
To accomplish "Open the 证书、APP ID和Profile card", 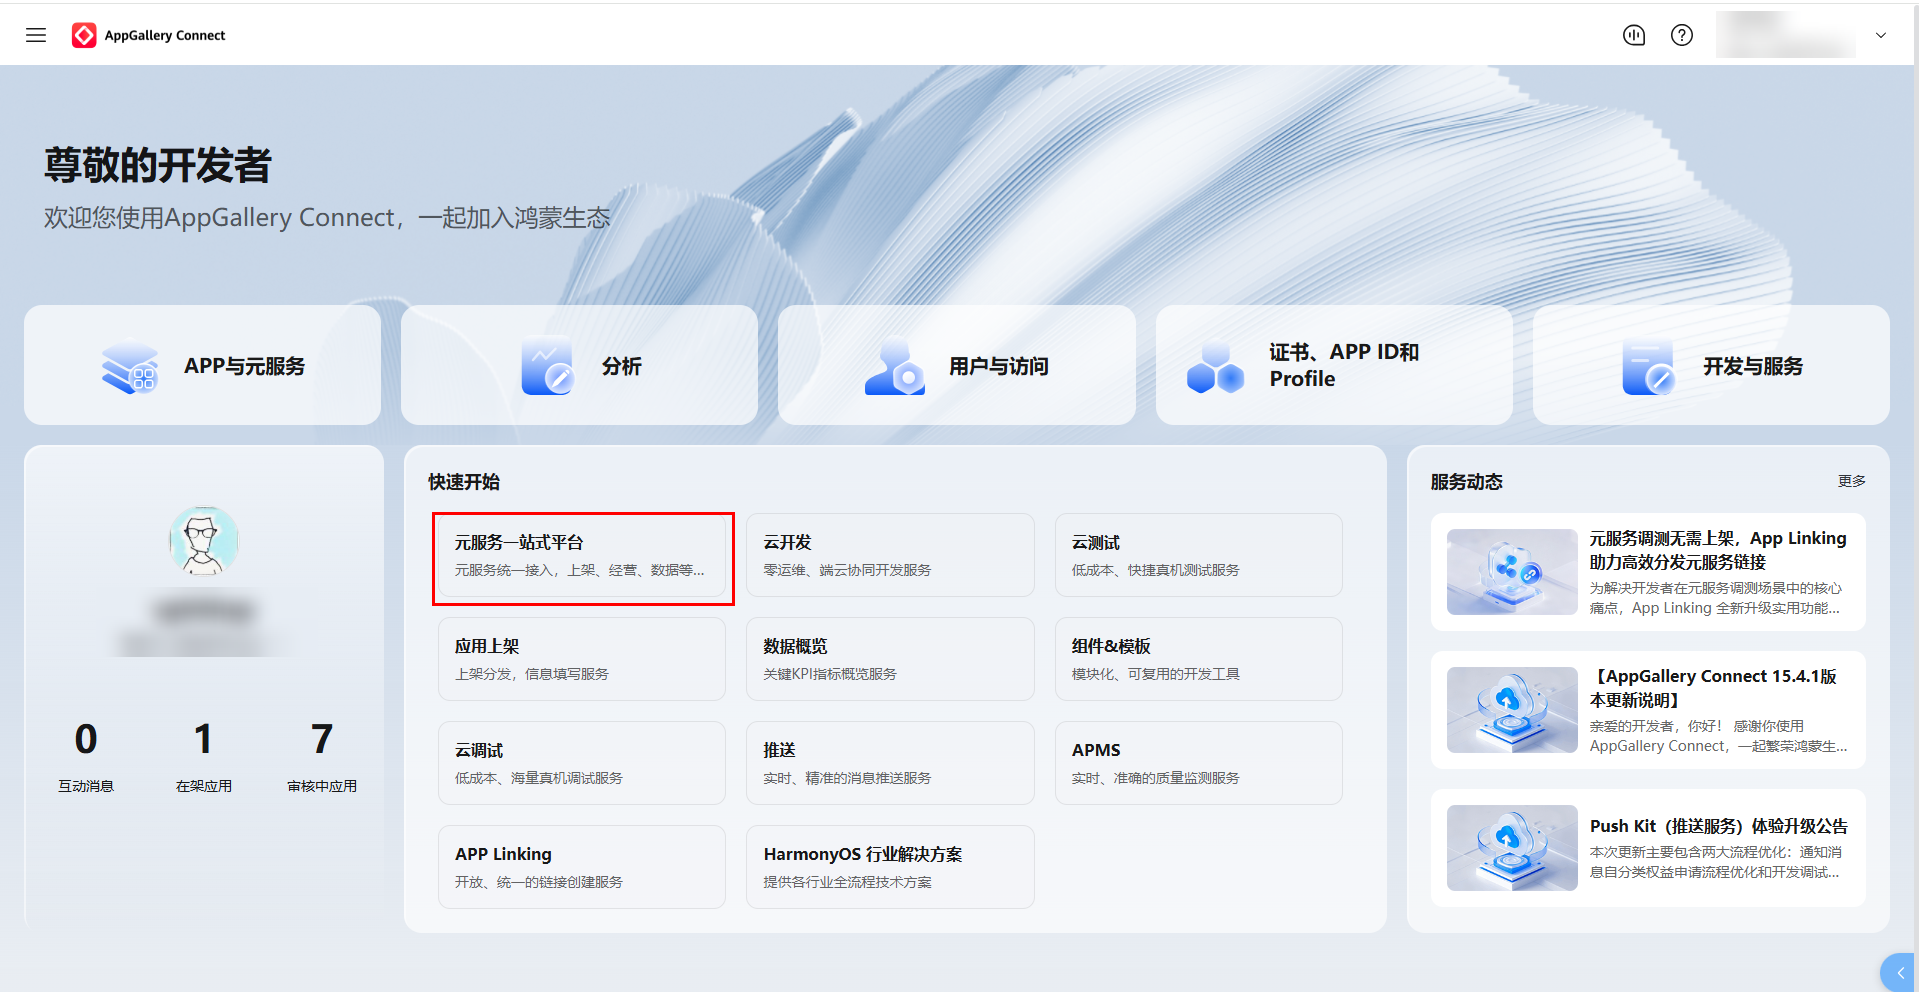I will tap(1333, 365).
